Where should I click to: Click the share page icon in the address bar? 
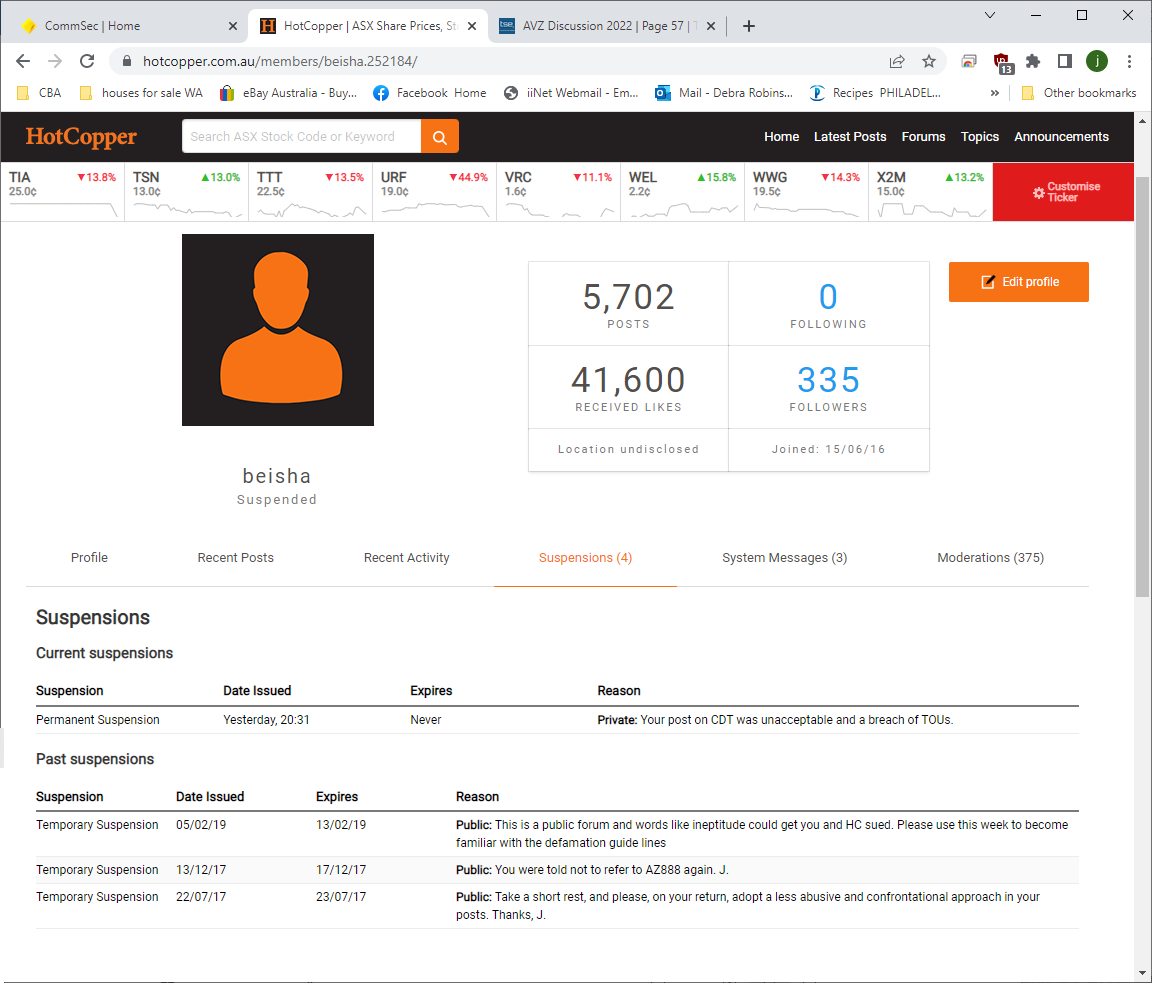point(897,61)
